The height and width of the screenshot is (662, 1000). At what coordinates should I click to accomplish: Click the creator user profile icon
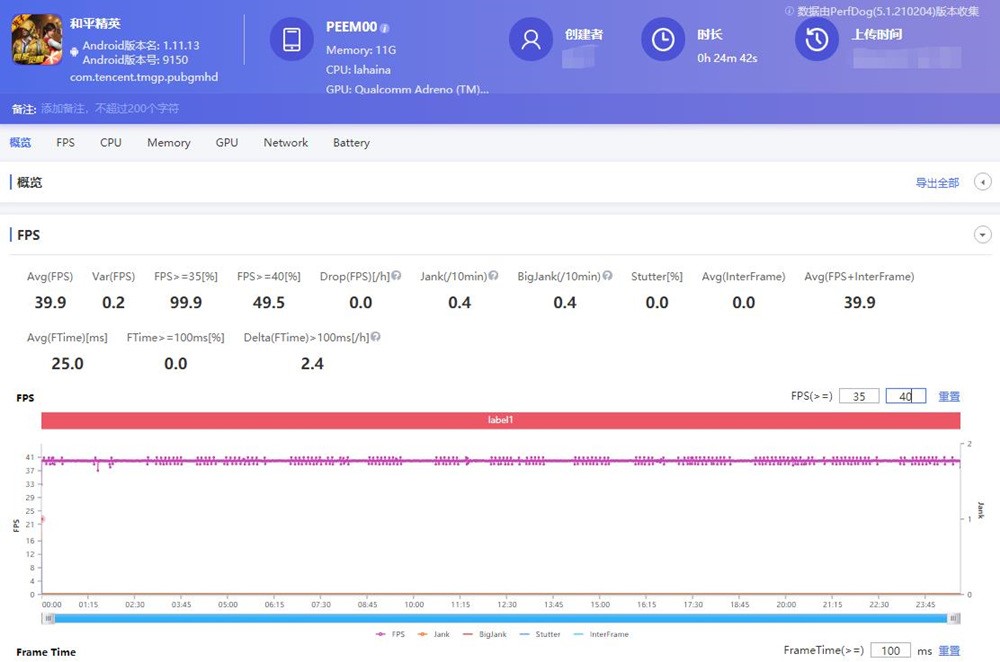pos(531,40)
